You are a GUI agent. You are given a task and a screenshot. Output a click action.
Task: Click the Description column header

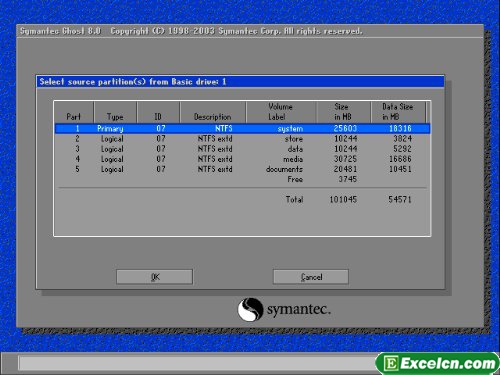(x=213, y=112)
